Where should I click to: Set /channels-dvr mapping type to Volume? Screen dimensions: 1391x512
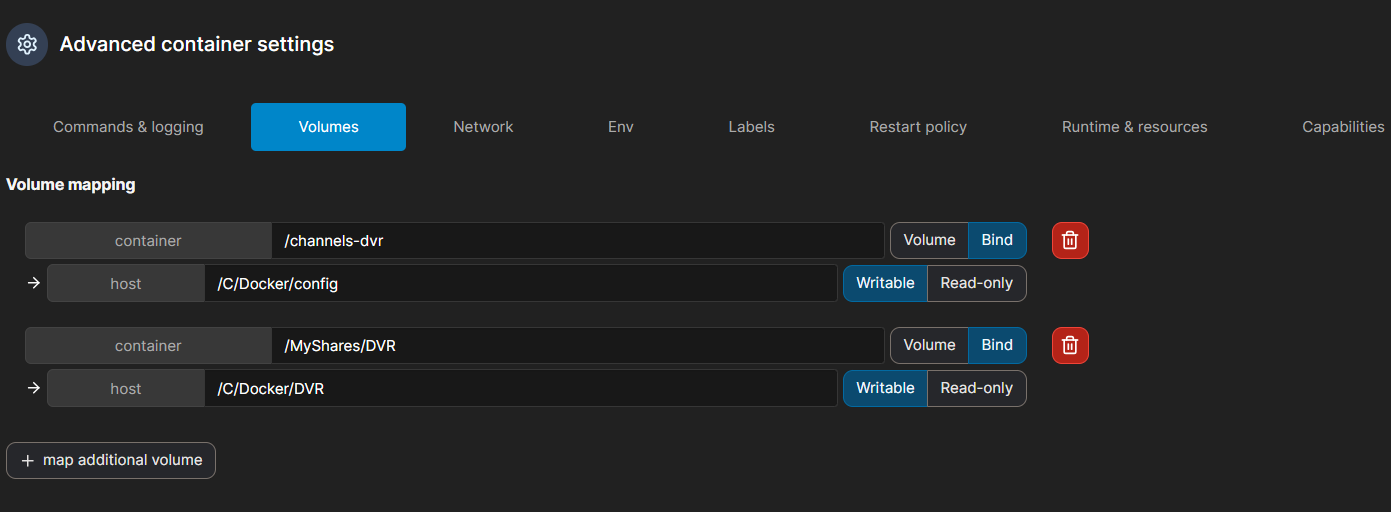pyautogui.click(x=929, y=240)
